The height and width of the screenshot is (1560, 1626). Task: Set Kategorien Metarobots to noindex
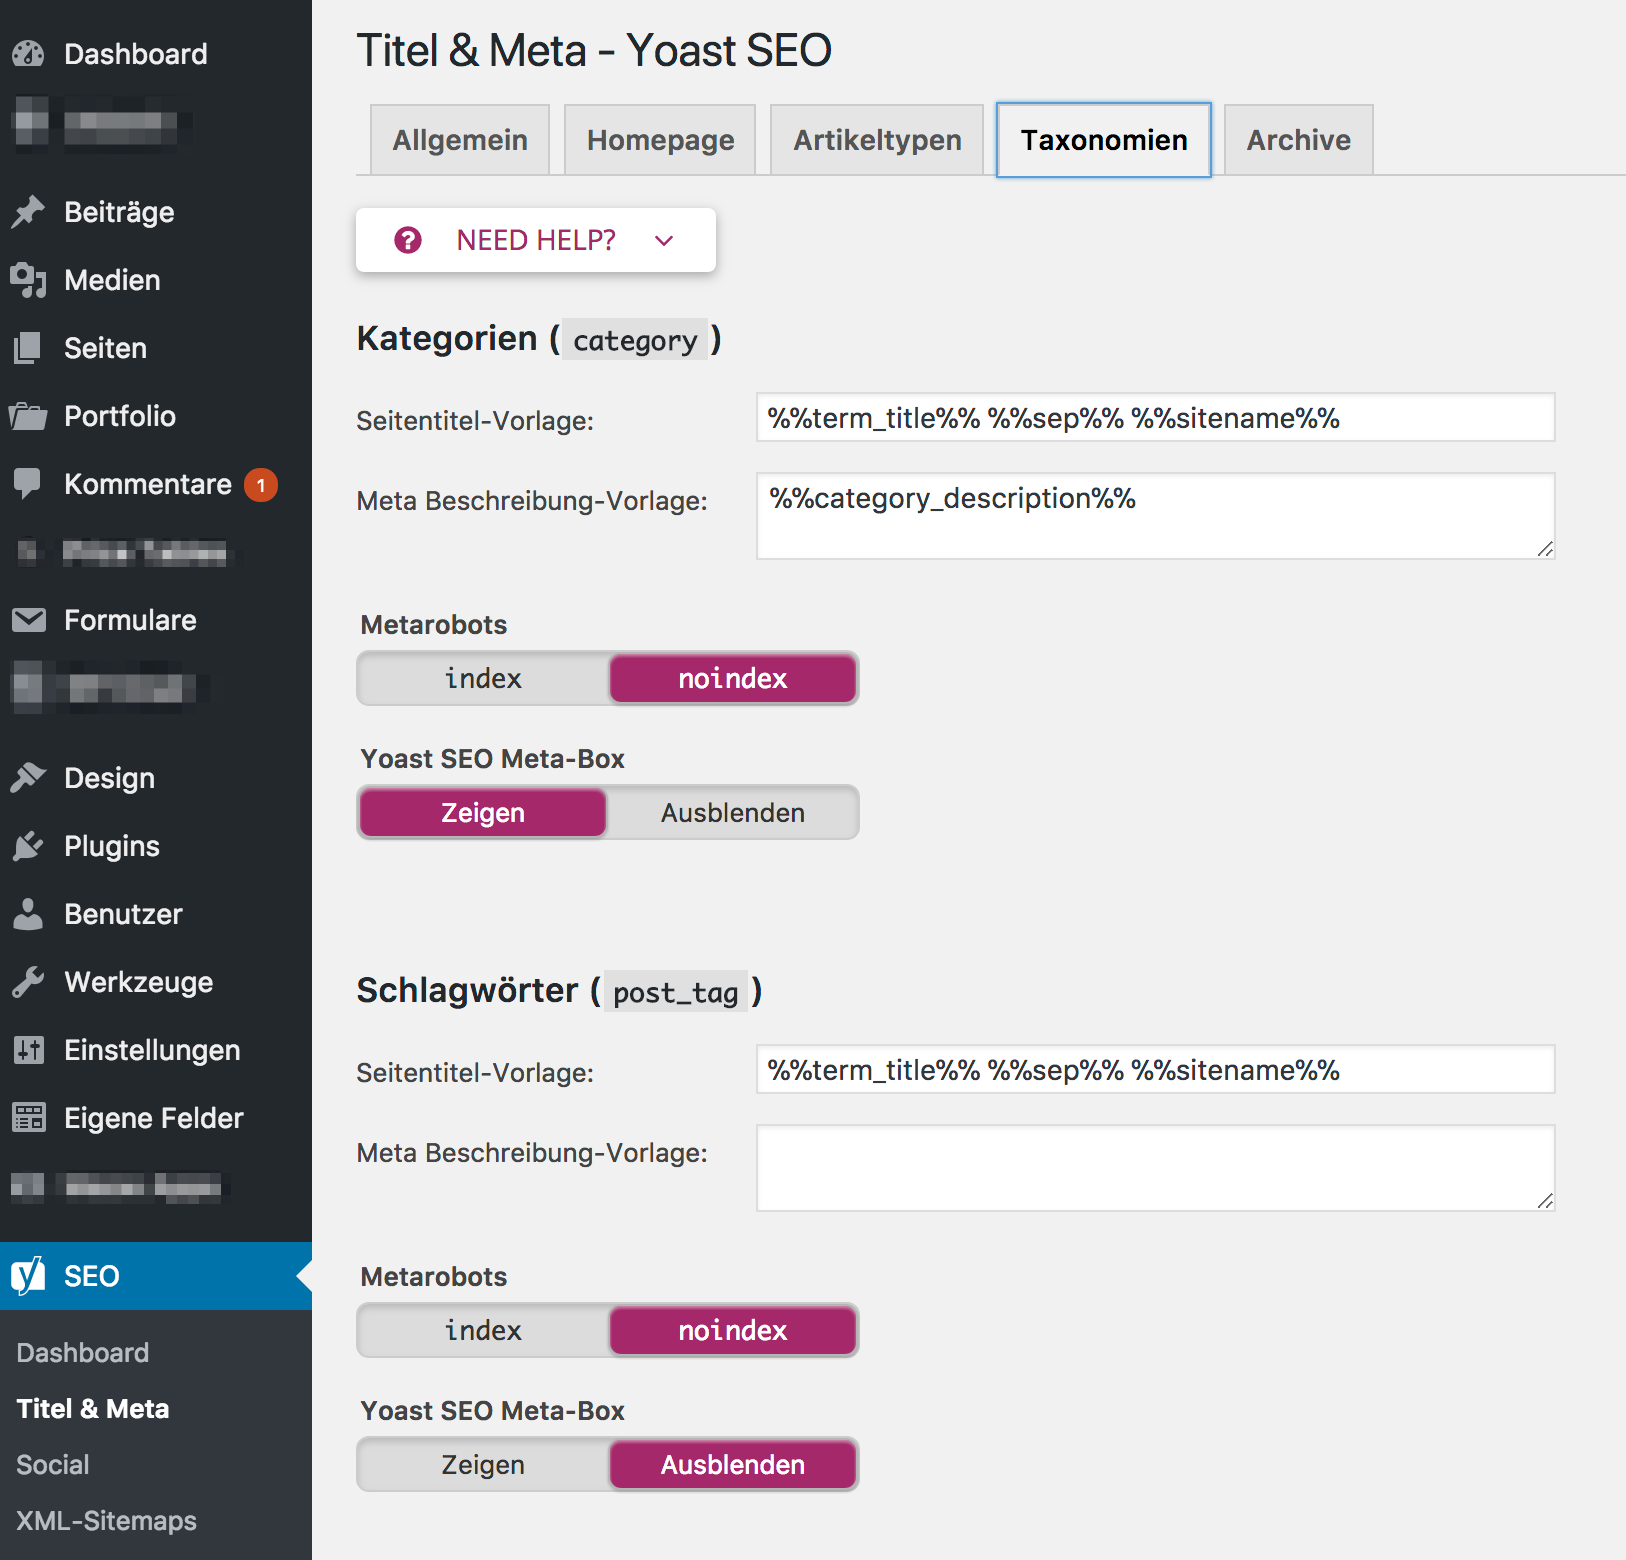click(x=733, y=679)
